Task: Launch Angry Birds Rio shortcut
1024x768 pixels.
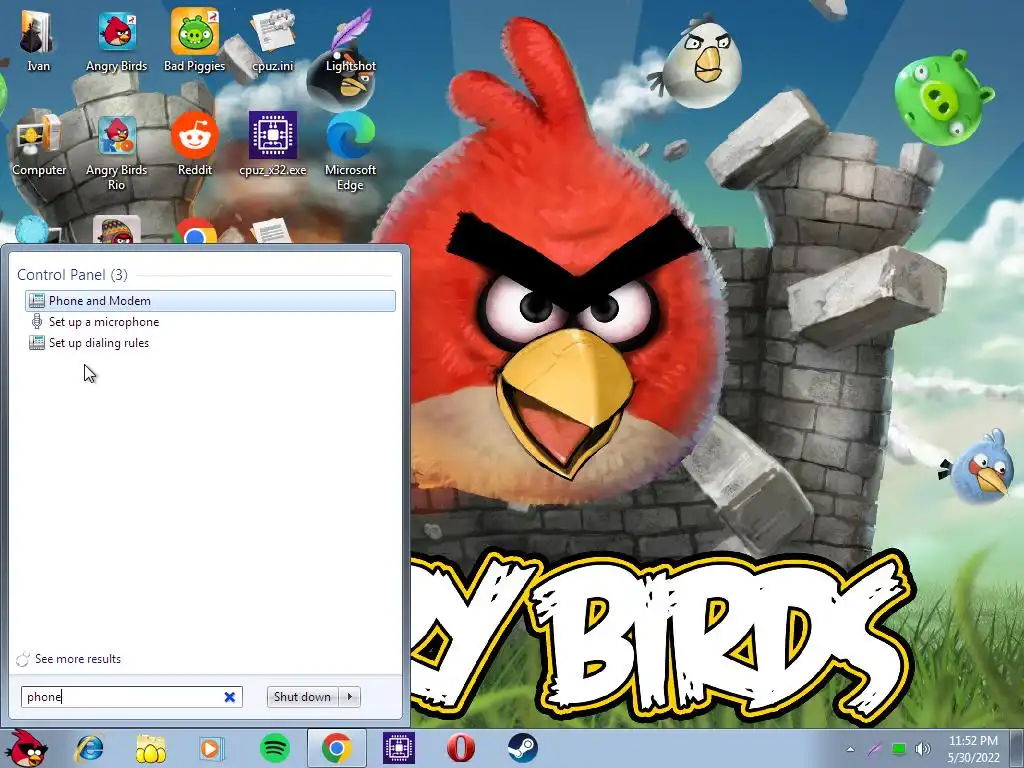Action: click(x=117, y=152)
